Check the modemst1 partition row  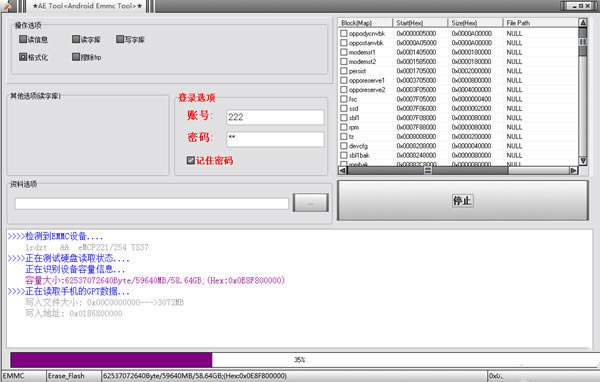[344, 52]
